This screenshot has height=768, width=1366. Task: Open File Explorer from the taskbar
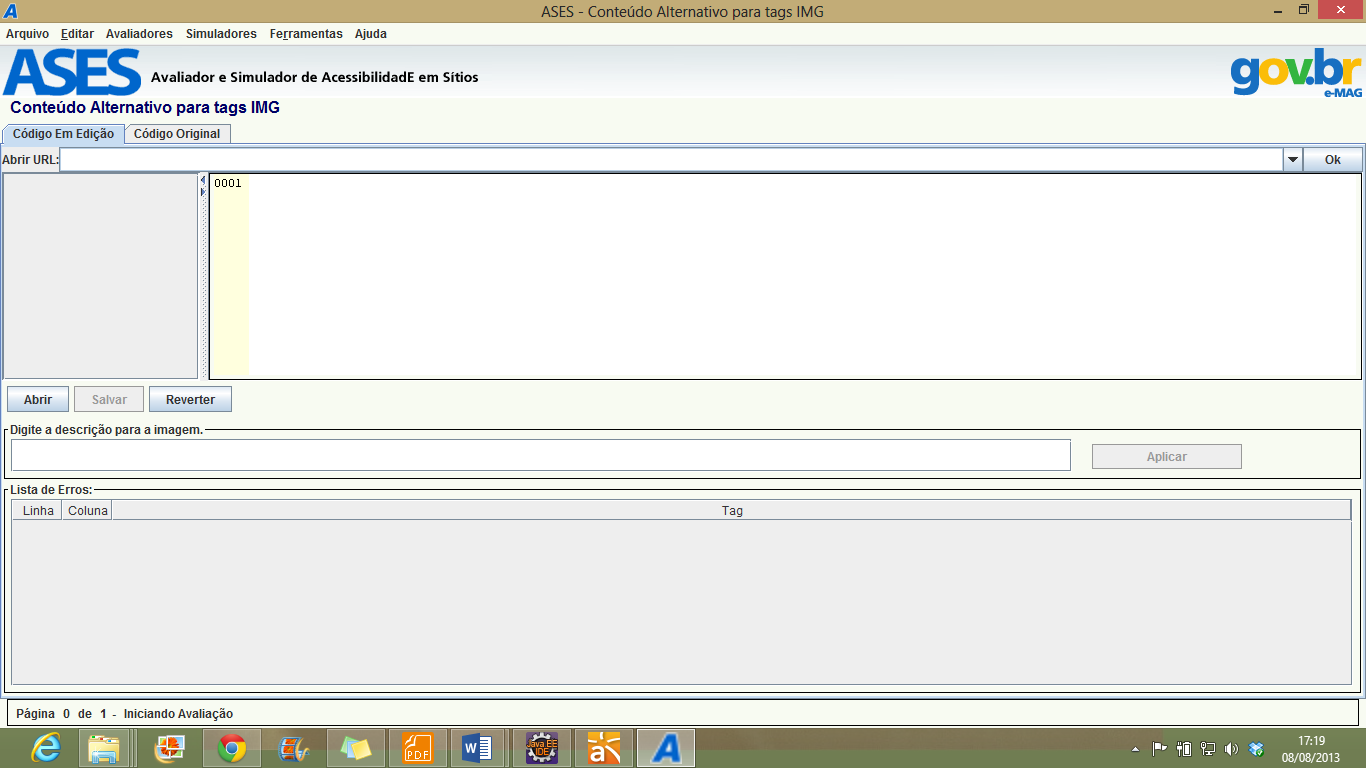(104, 748)
